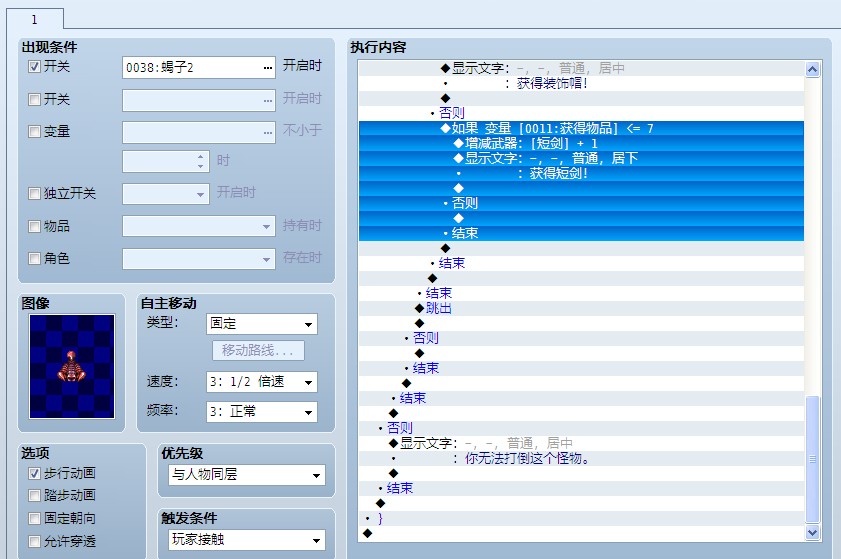Enable the 变量 condition checkbox
Viewport: 841px width, 559px height.
(34, 131)
